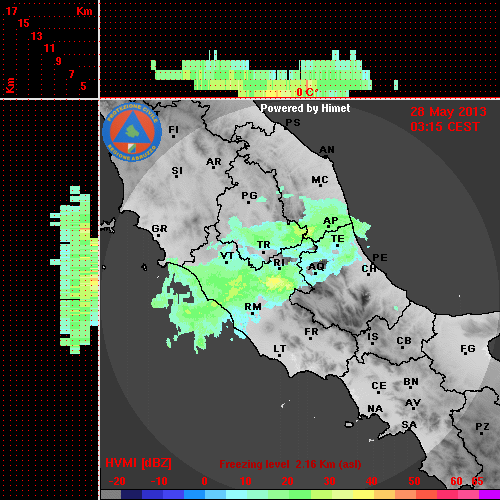Click the purple swatch at the end of the scale
The height and width of the screenshot is (500, 500).
click(x=489, y=495)
